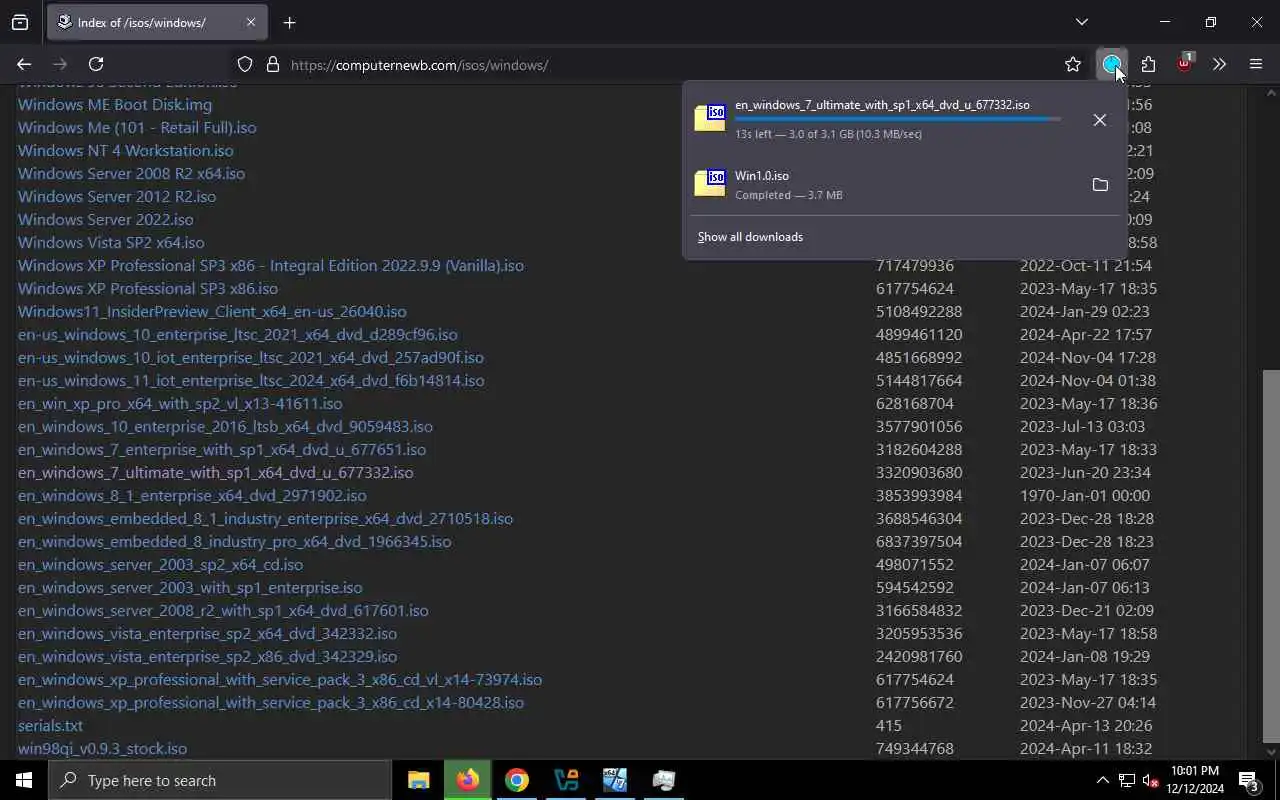Open en-us_windows_11_iot_enterprise_ltsc_2024 link

(x=251, y=380)
